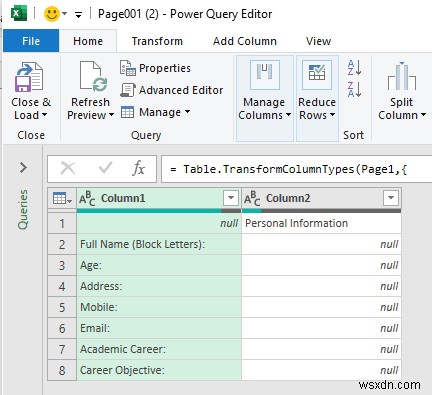The width and height of the screenshot is (432, 395).
Task: Open Customize Quick Access Toolbar arrow
Action: pyautogui.click(x=78, y=14)
